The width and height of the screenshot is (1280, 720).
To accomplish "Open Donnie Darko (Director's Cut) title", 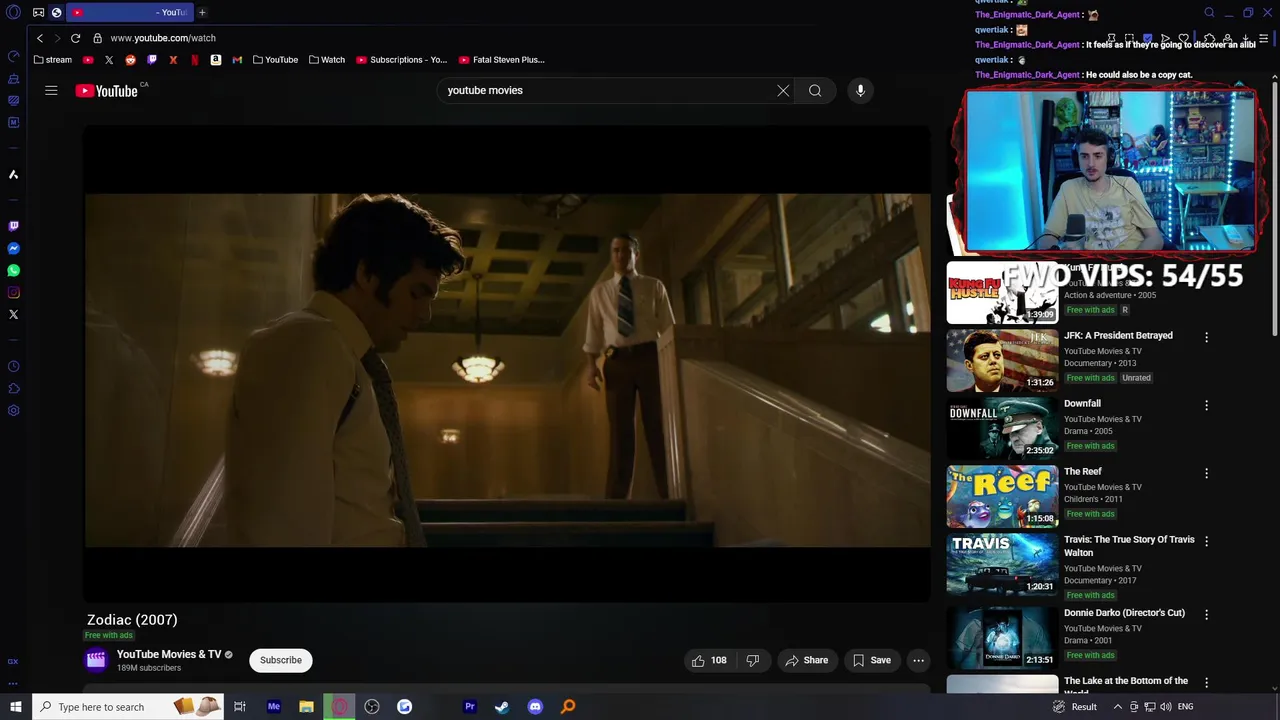I will point(1124,613).
